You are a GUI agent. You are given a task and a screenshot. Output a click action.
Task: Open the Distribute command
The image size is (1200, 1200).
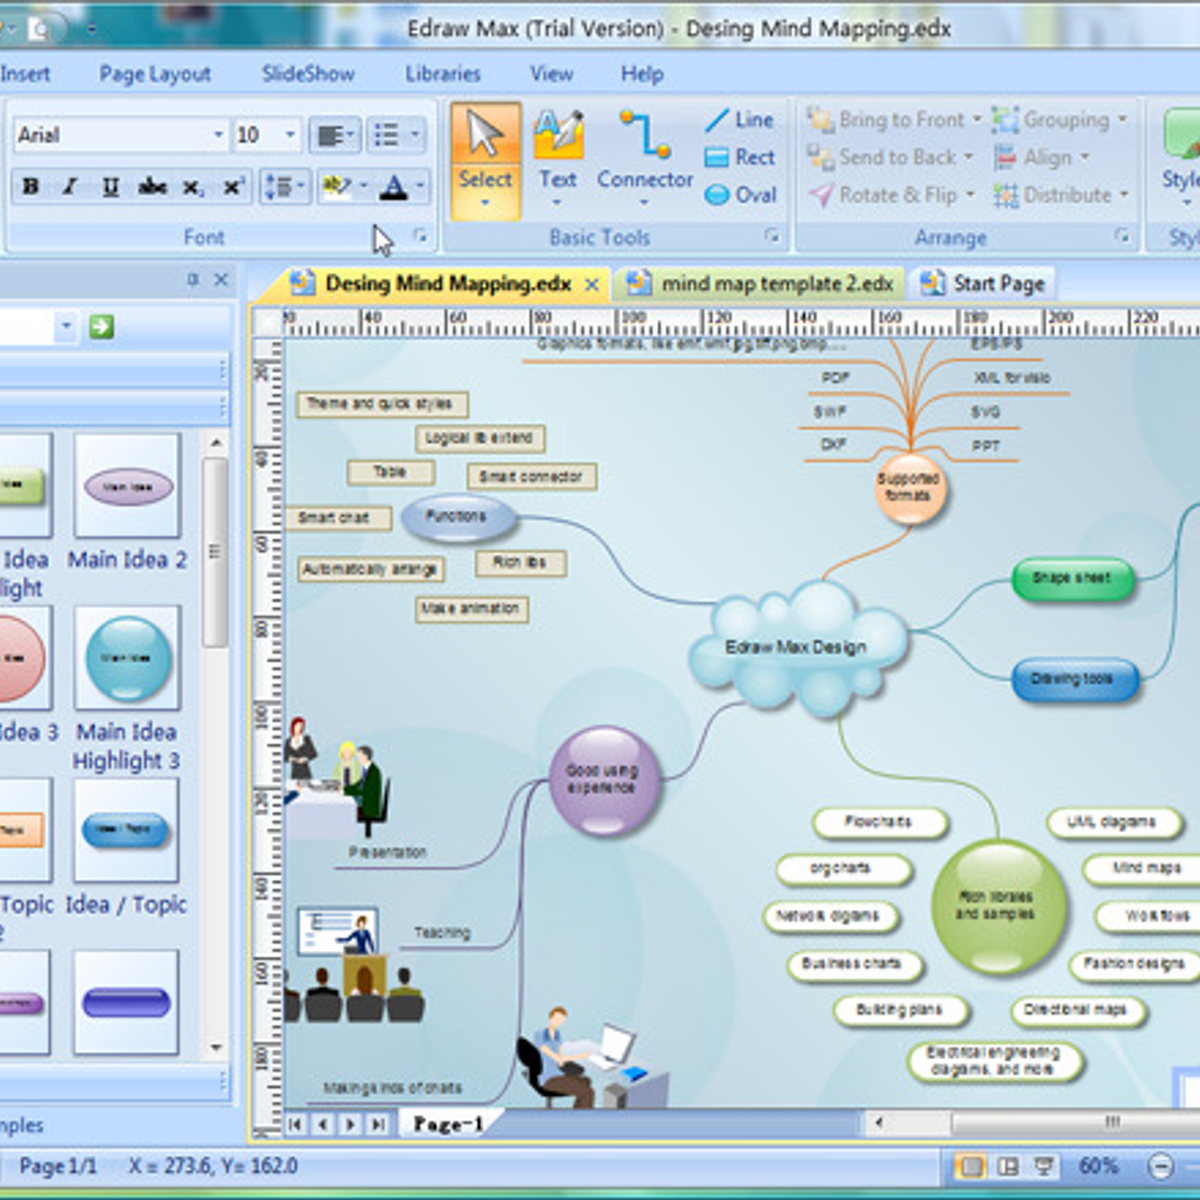tap(1061, 195)
